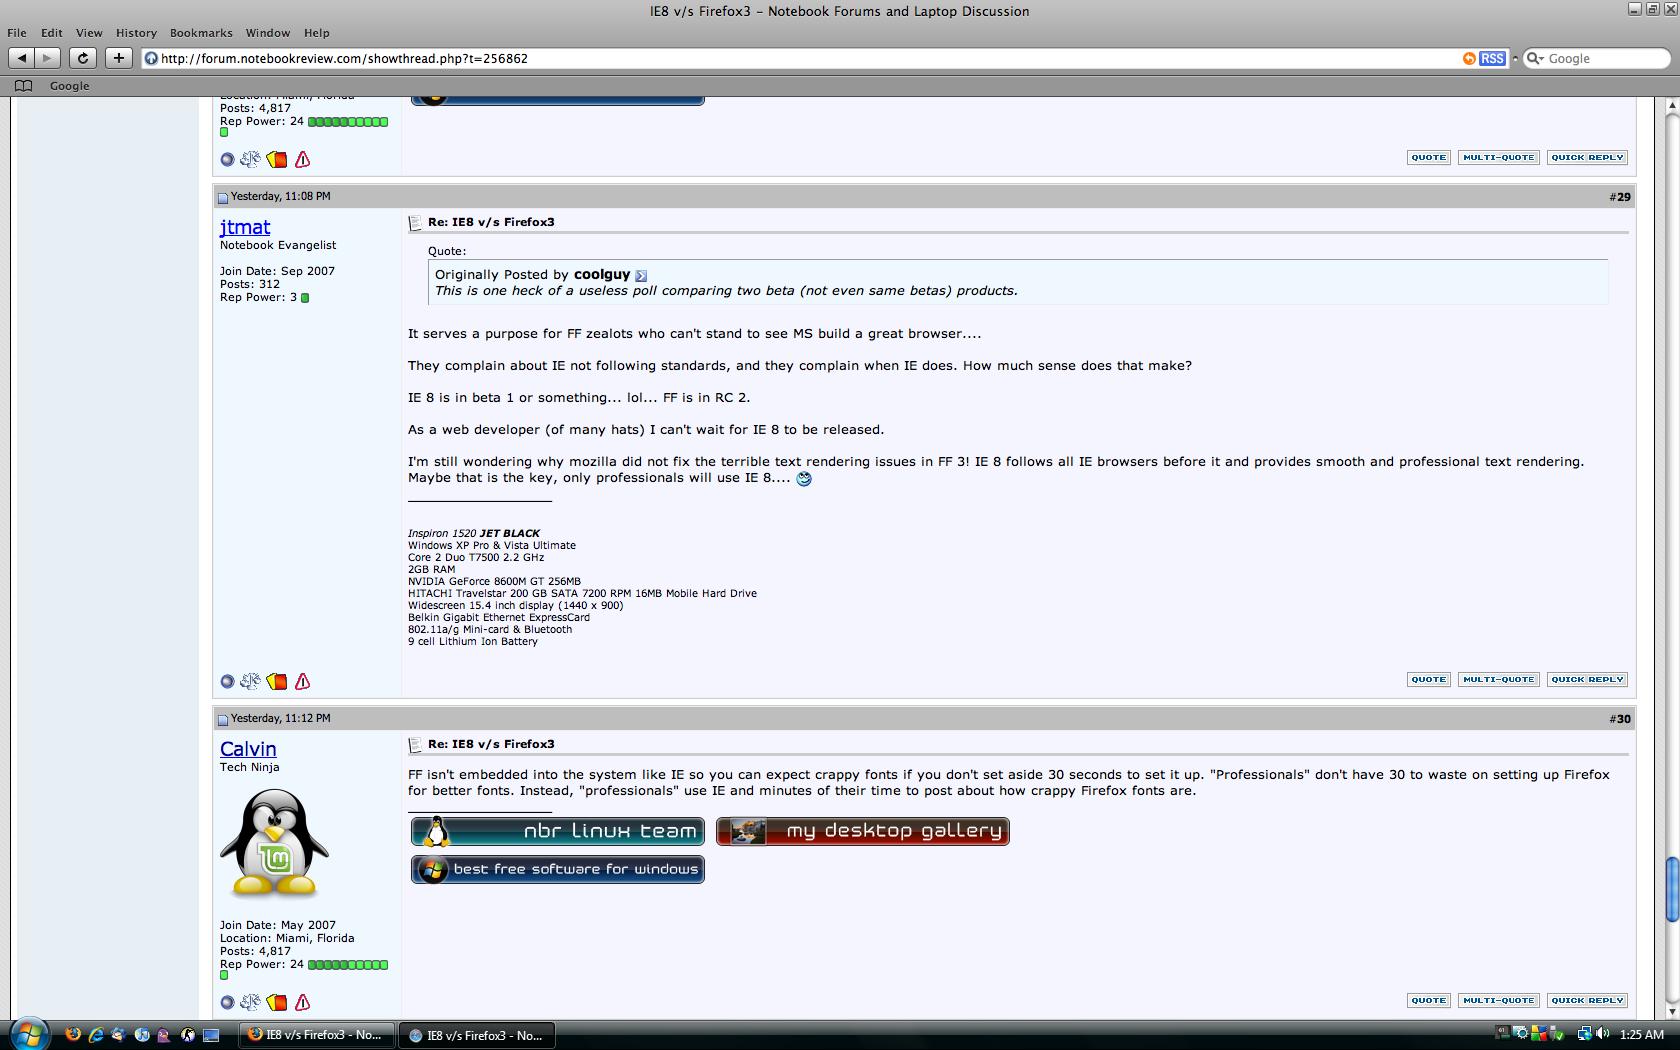Launch Internet Explorer from the quick launch

tap(96, 1035)
